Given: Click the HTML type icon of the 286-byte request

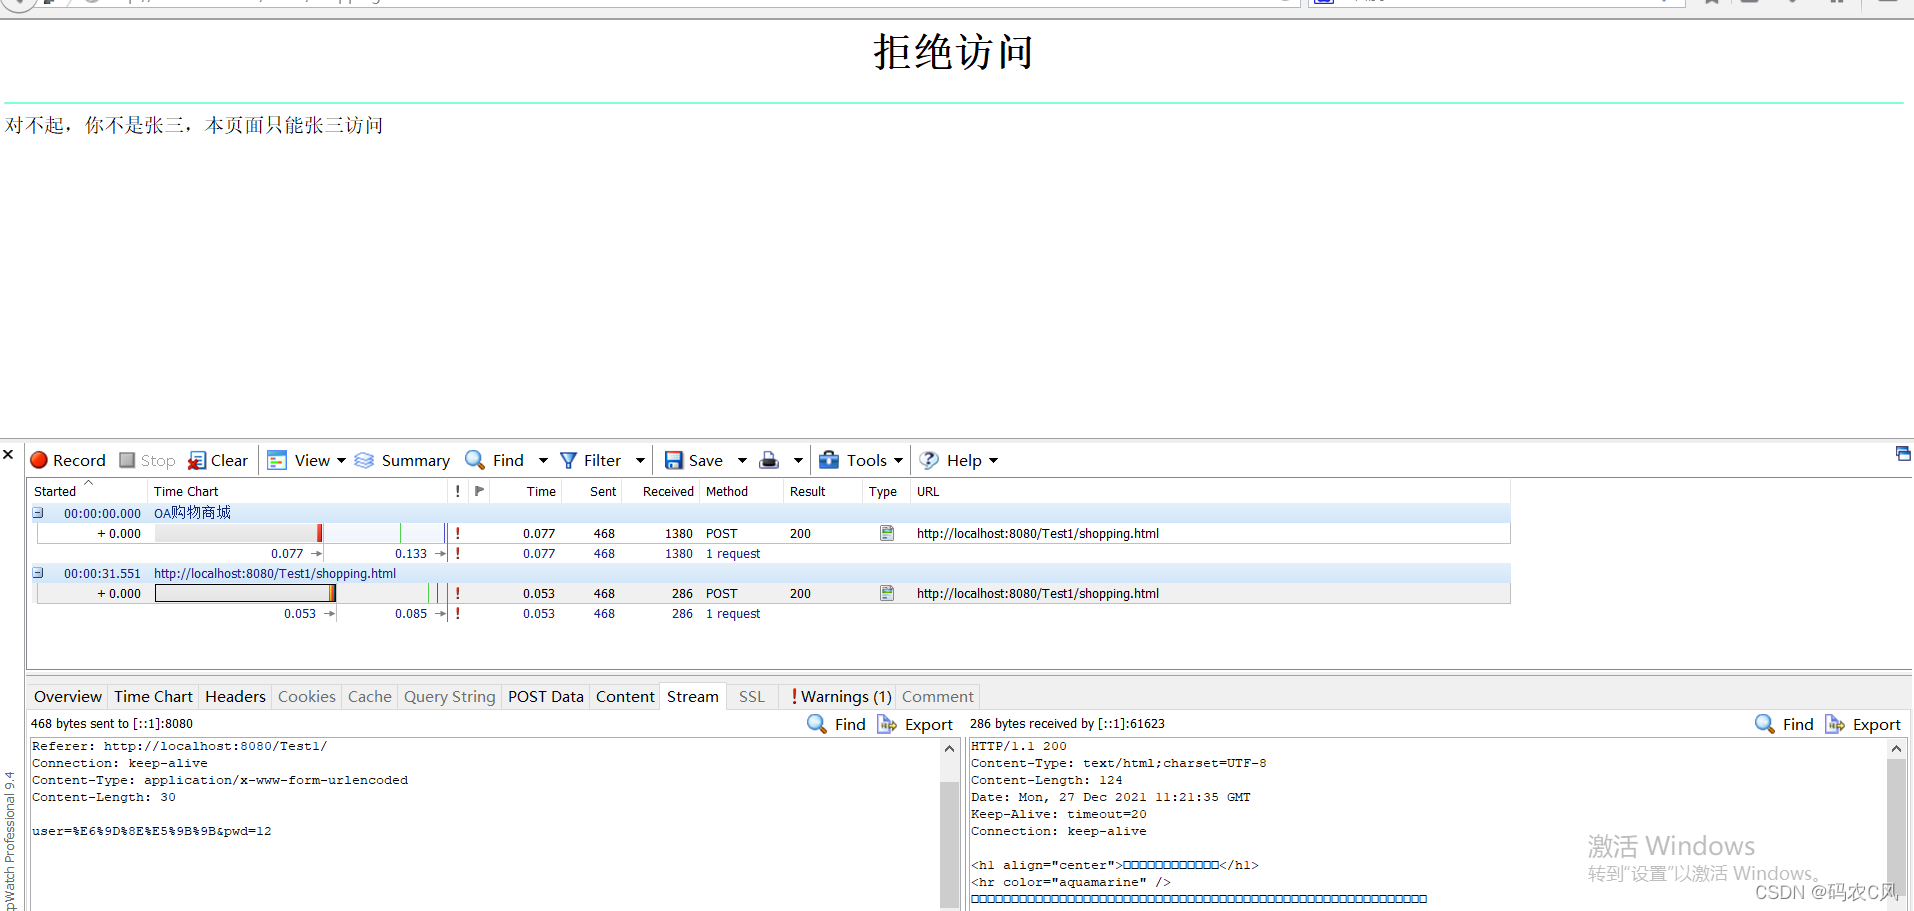Looking at the screenshot, I should (x=887, y=593).
